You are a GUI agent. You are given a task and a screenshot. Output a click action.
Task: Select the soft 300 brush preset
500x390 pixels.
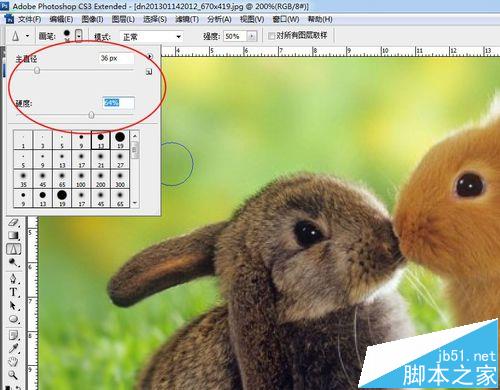pyautogui.click(x=120, y=178)
